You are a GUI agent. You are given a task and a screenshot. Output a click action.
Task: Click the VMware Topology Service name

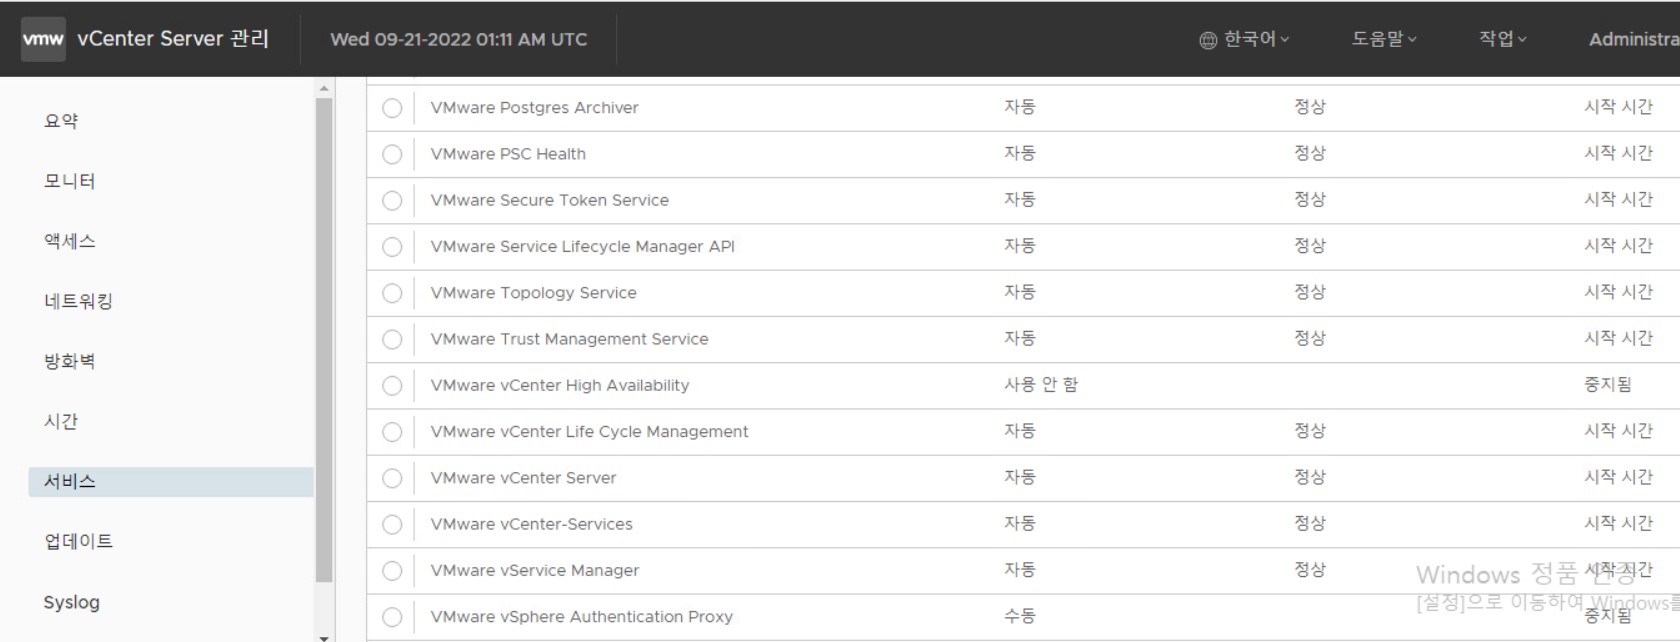pos(533,293)
